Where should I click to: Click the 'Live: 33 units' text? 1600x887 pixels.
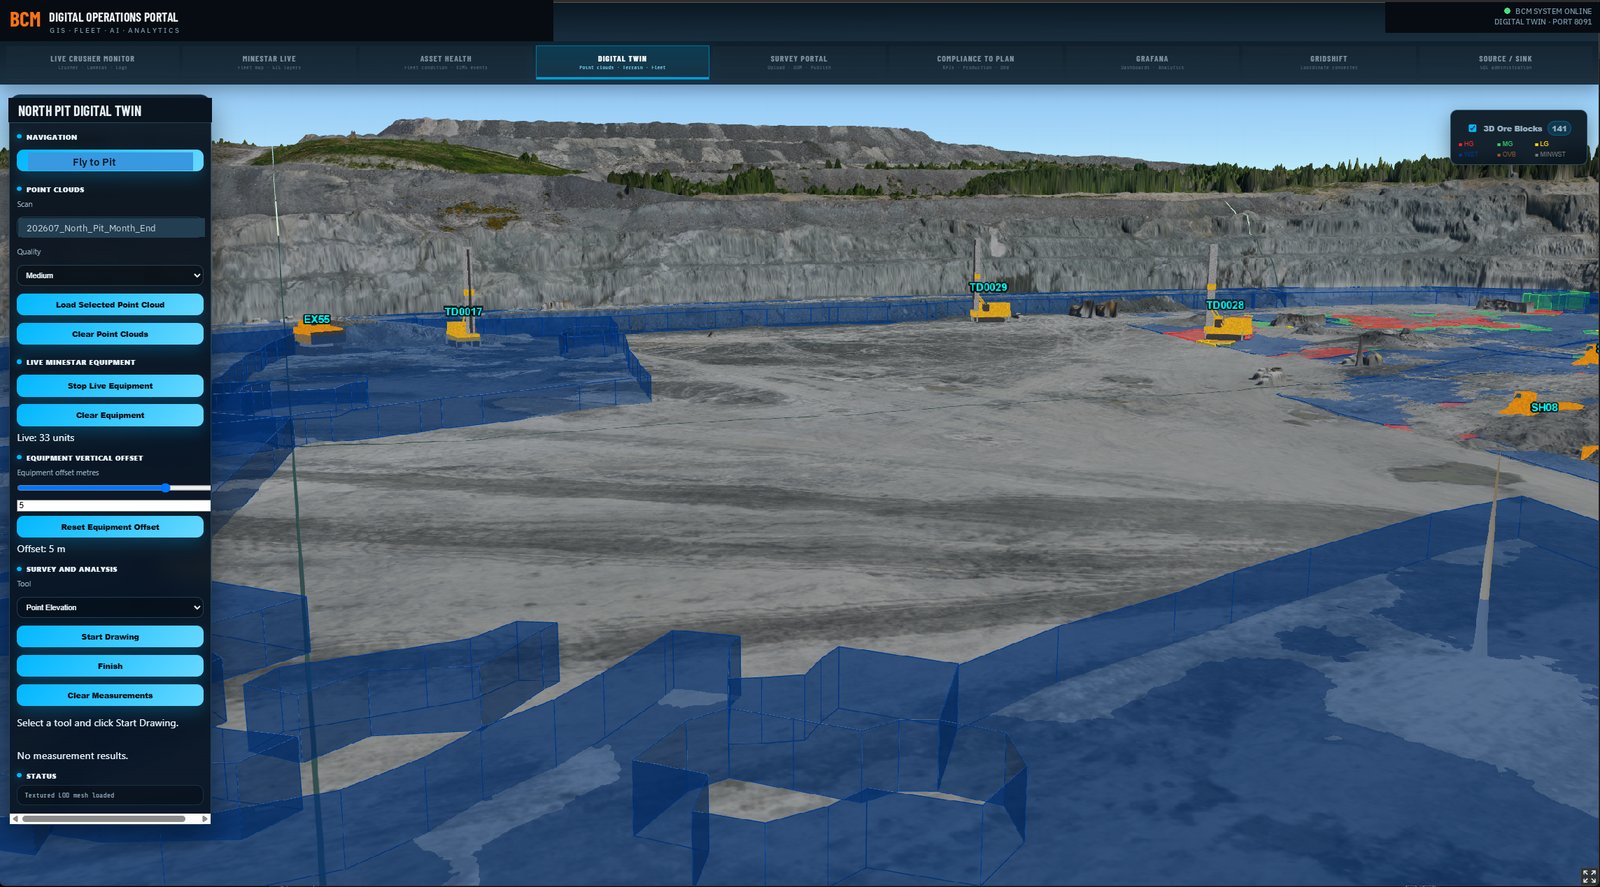click(45, 438)
